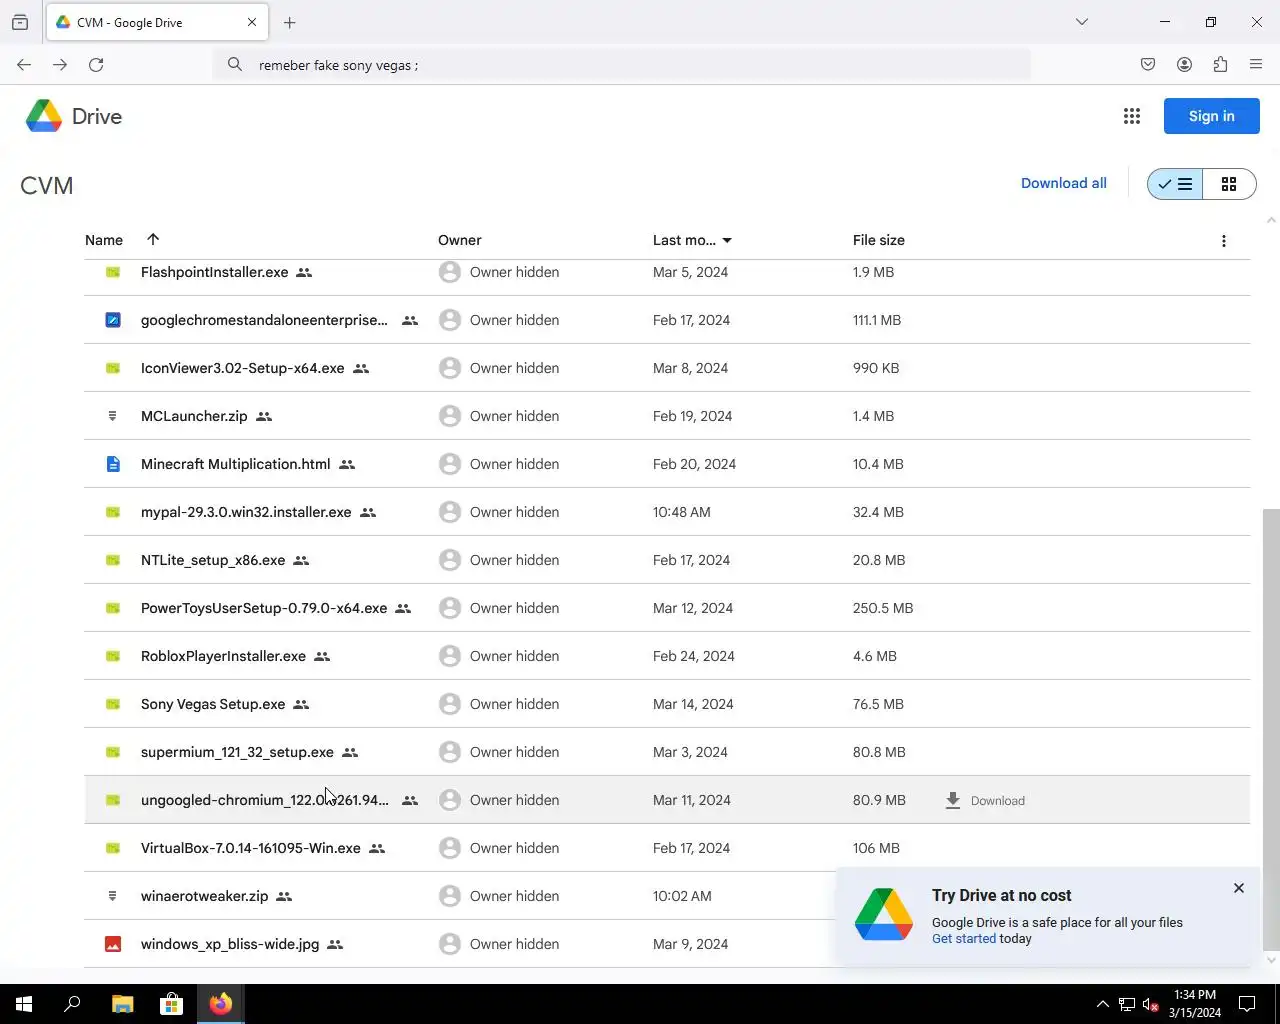
Task: Open the browser extensions puzzle icon
Action: pos(1220,65)
